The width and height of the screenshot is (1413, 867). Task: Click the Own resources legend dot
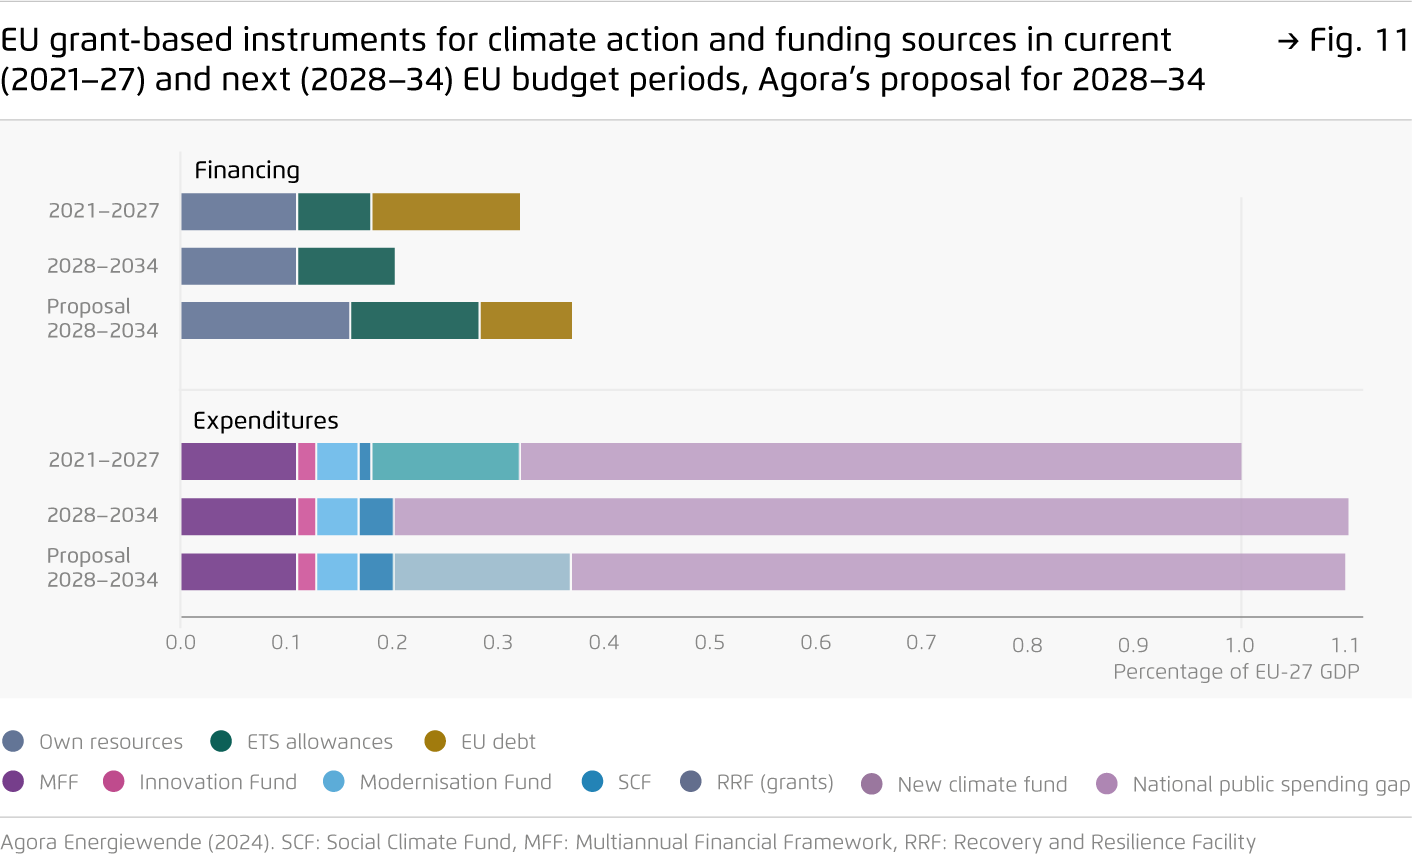click(13, 741)
